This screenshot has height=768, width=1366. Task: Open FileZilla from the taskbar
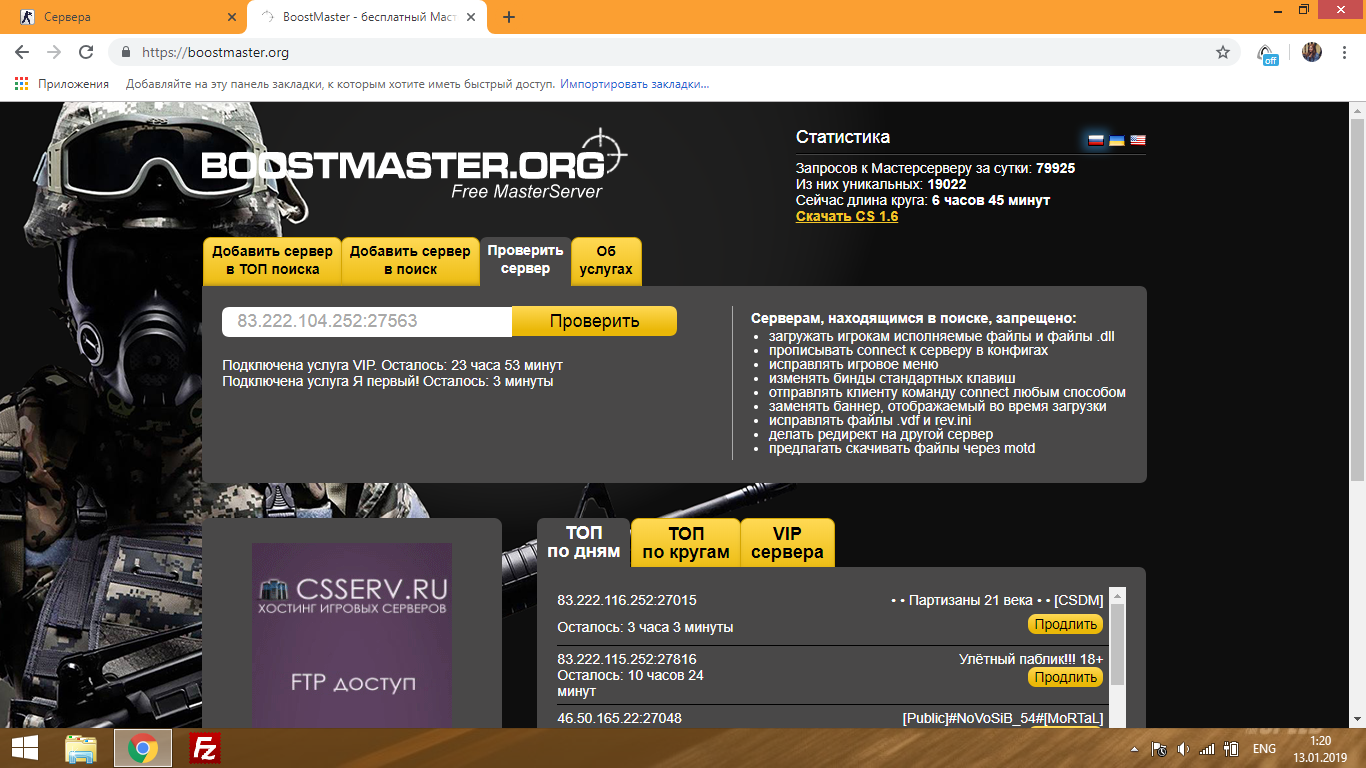pyautogui.click(x=205, y=748)
